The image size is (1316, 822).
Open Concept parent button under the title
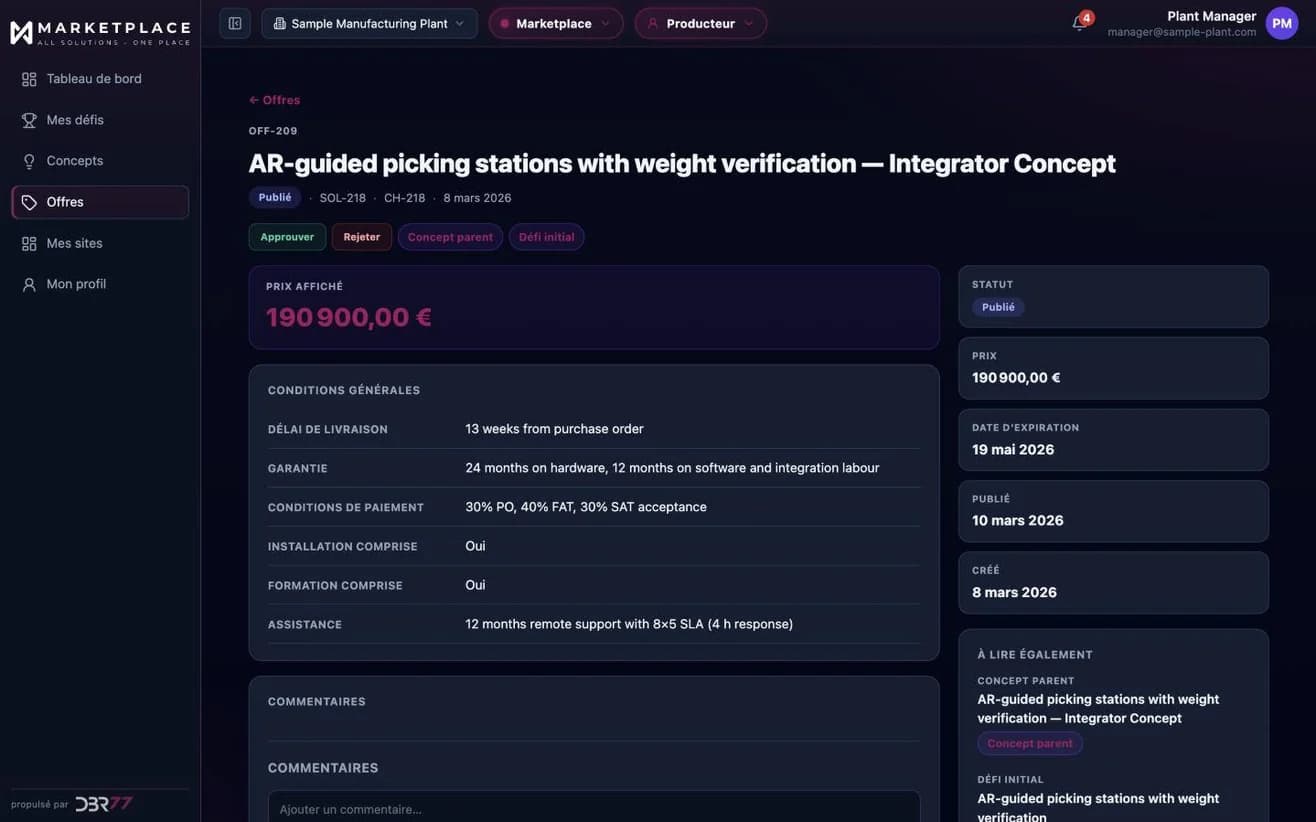click(450, 237)
